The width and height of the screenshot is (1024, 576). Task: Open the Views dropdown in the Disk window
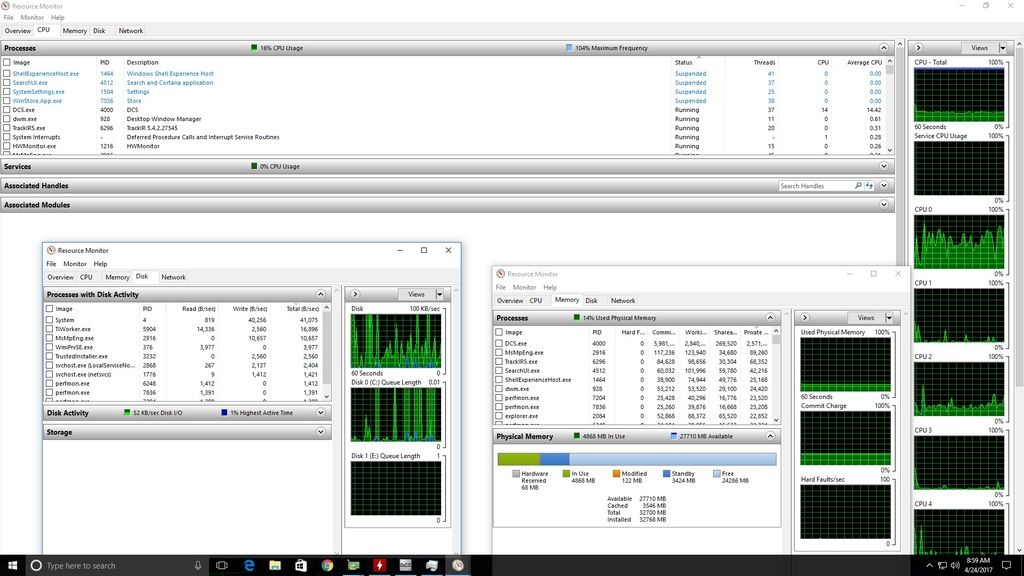click(438, 294)
